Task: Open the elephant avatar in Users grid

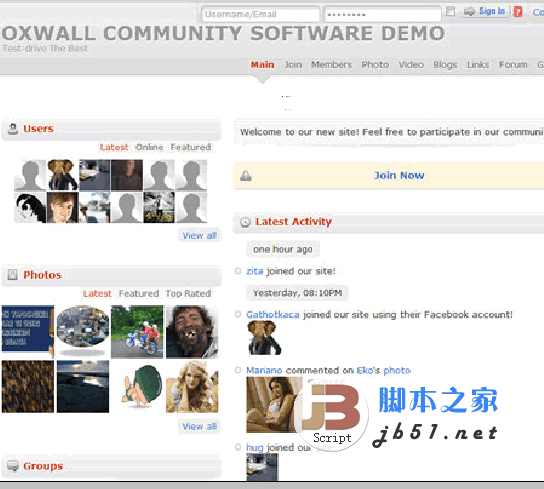Action: tap(62, 175)
